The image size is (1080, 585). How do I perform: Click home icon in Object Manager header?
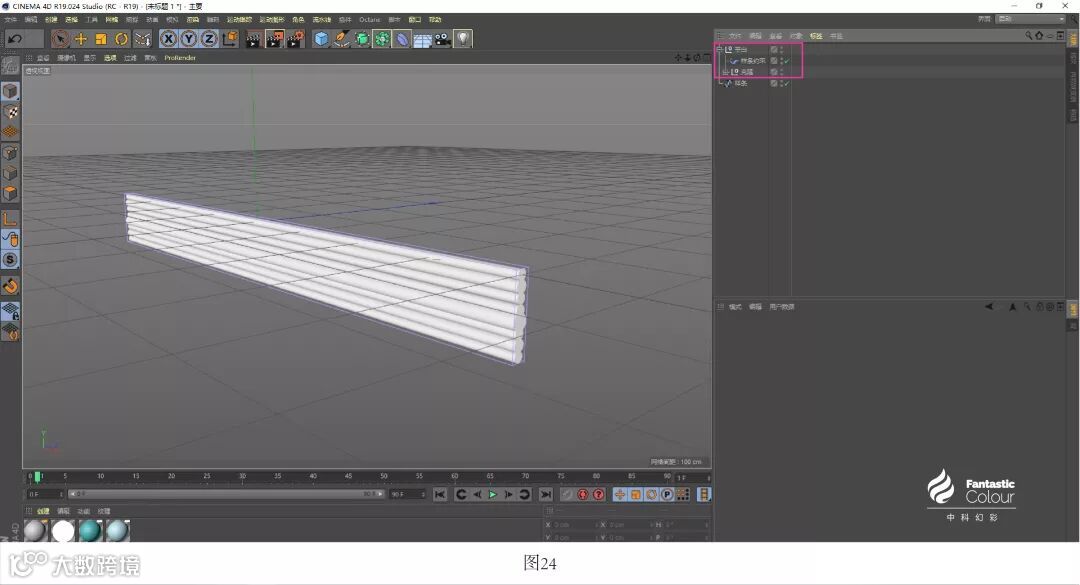point(1039,35)
